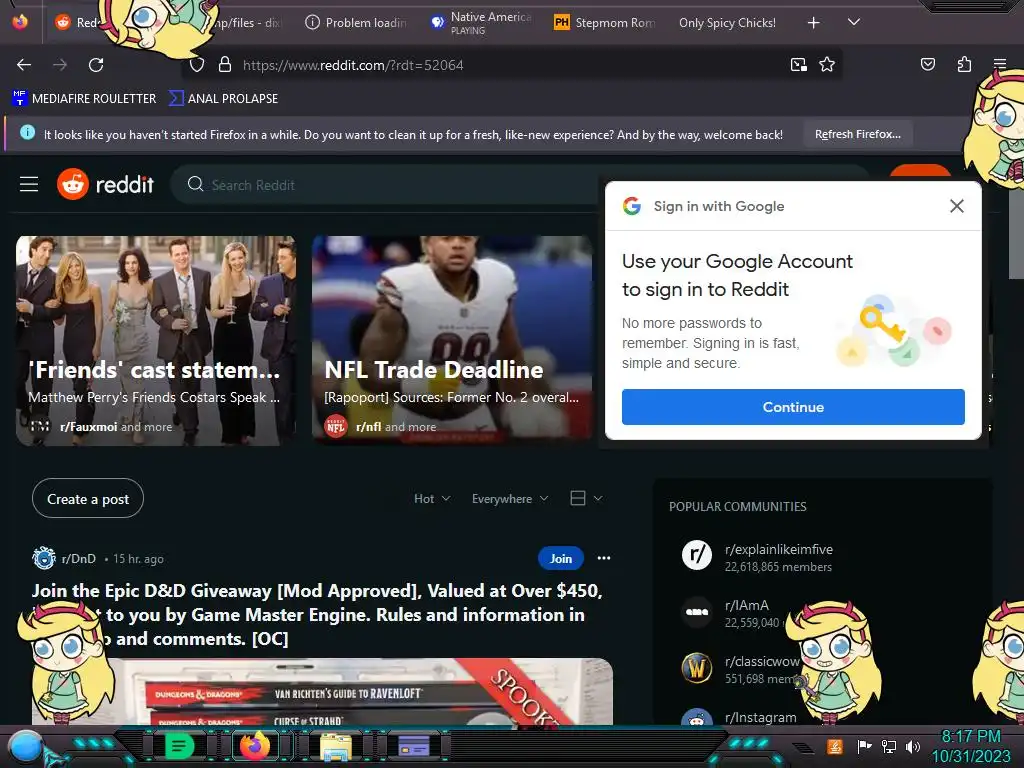The width and height of the screenshot is (1024, 768).
Task: Open the Epic D&D Giveaway post title
Action: coord(317,615)
